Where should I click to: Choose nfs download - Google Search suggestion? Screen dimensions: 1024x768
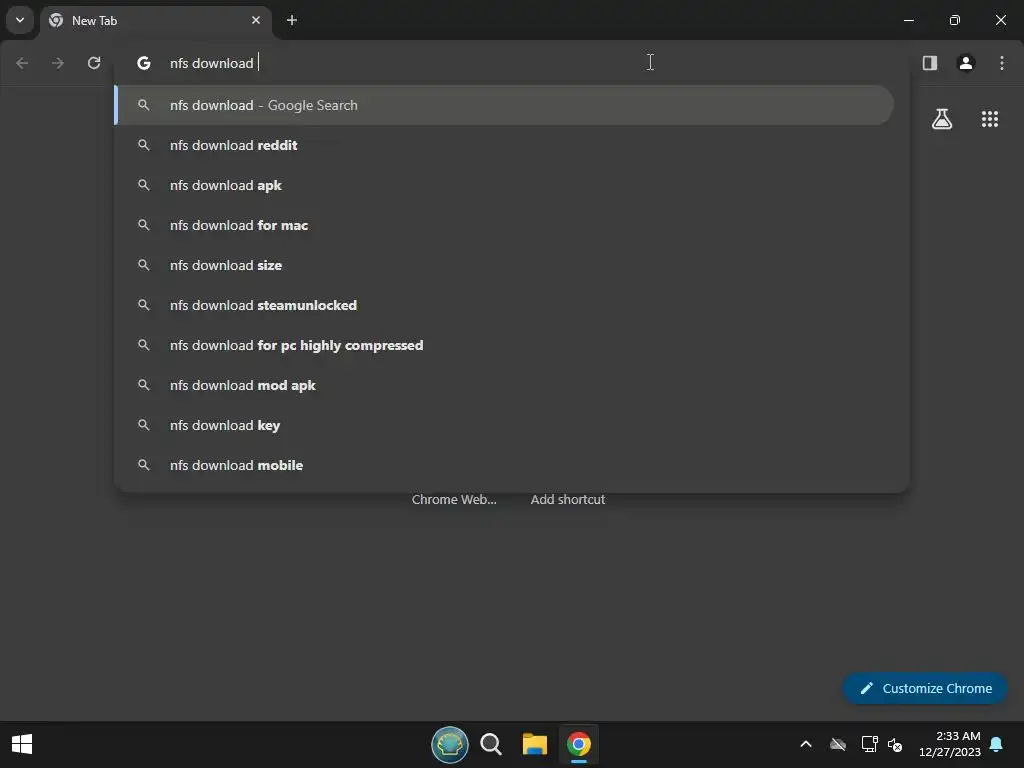pyautogui.click(x=504, y=105)
